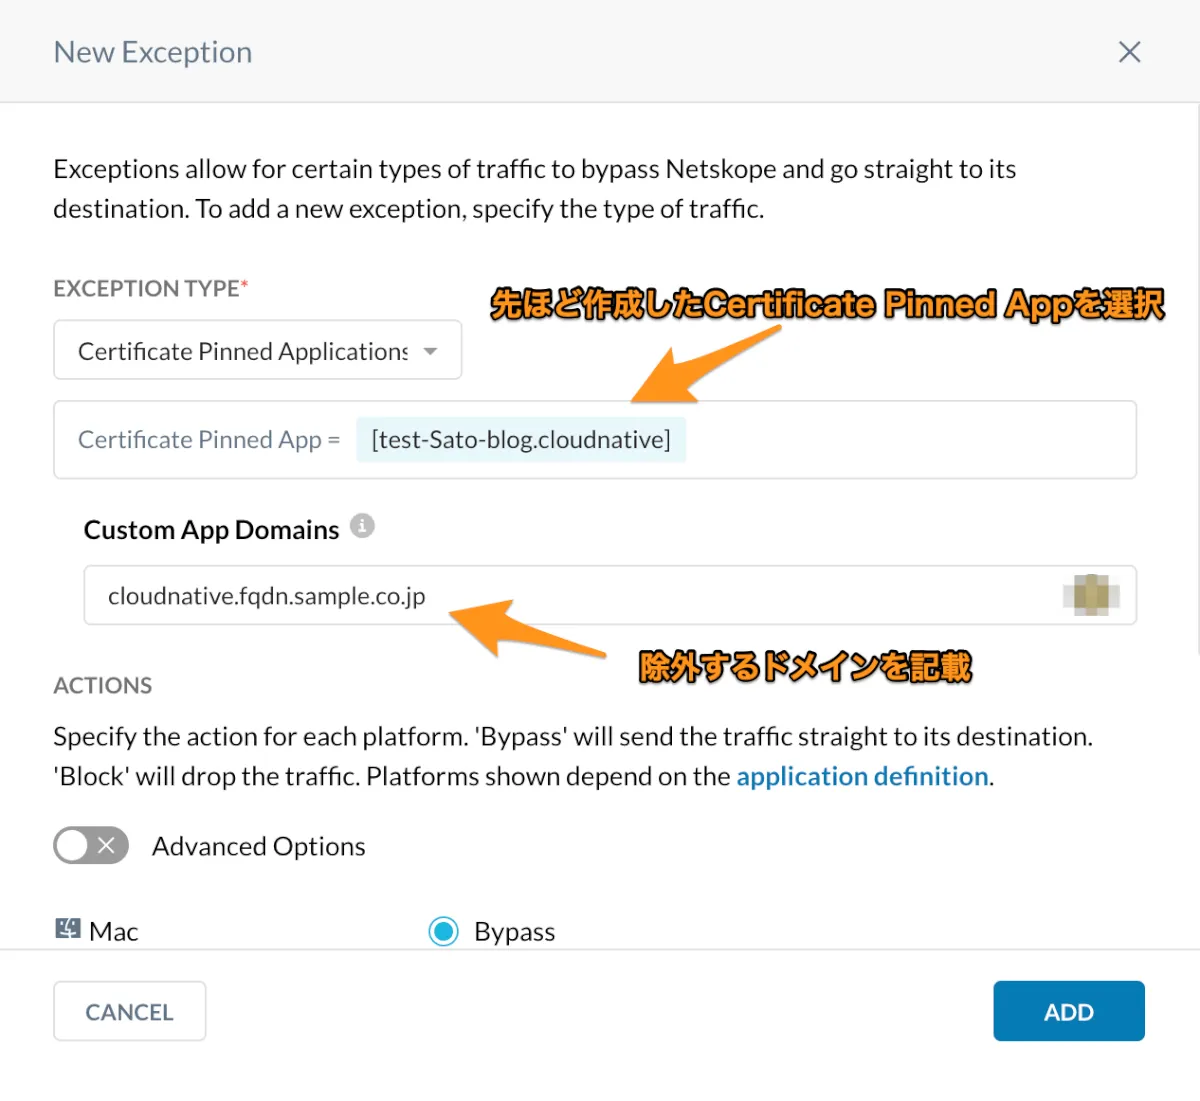Close the New Exception dialog

(1129, 52)
